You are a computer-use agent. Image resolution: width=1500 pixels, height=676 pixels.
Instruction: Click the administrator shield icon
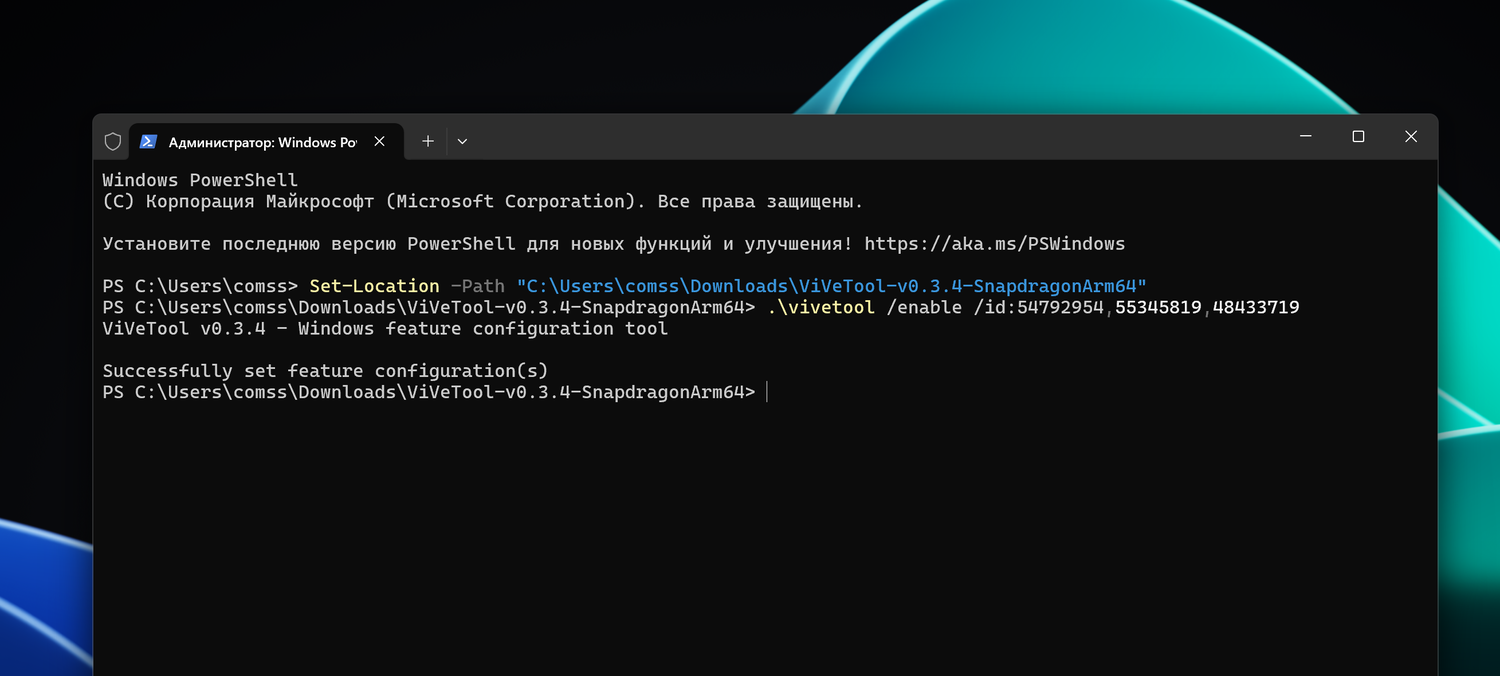click(x=113, y=142)
